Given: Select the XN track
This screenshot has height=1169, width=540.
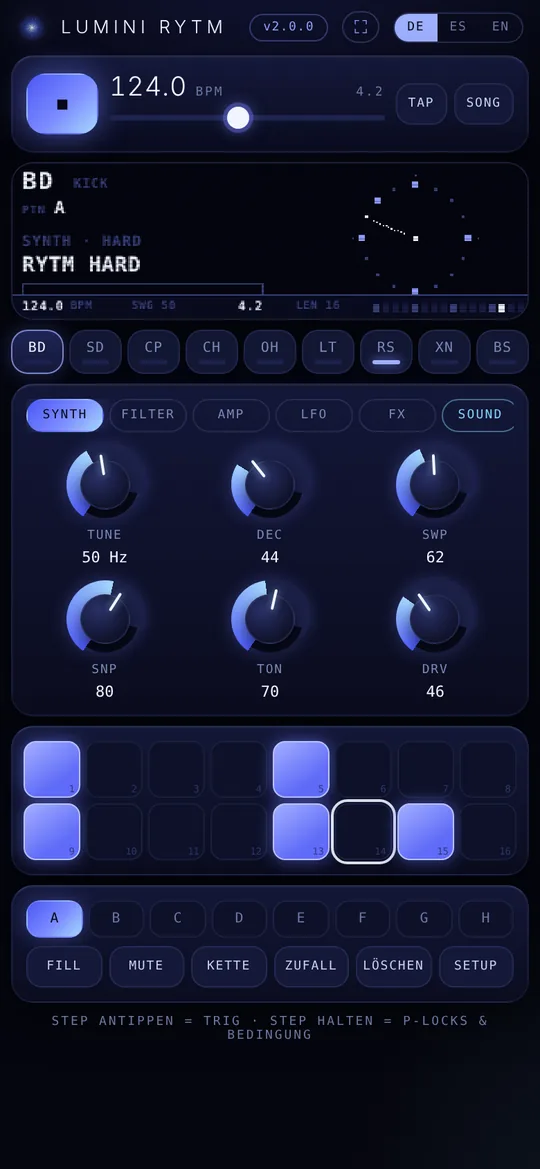Looking at the screenshot, I should tap(444, 351).
